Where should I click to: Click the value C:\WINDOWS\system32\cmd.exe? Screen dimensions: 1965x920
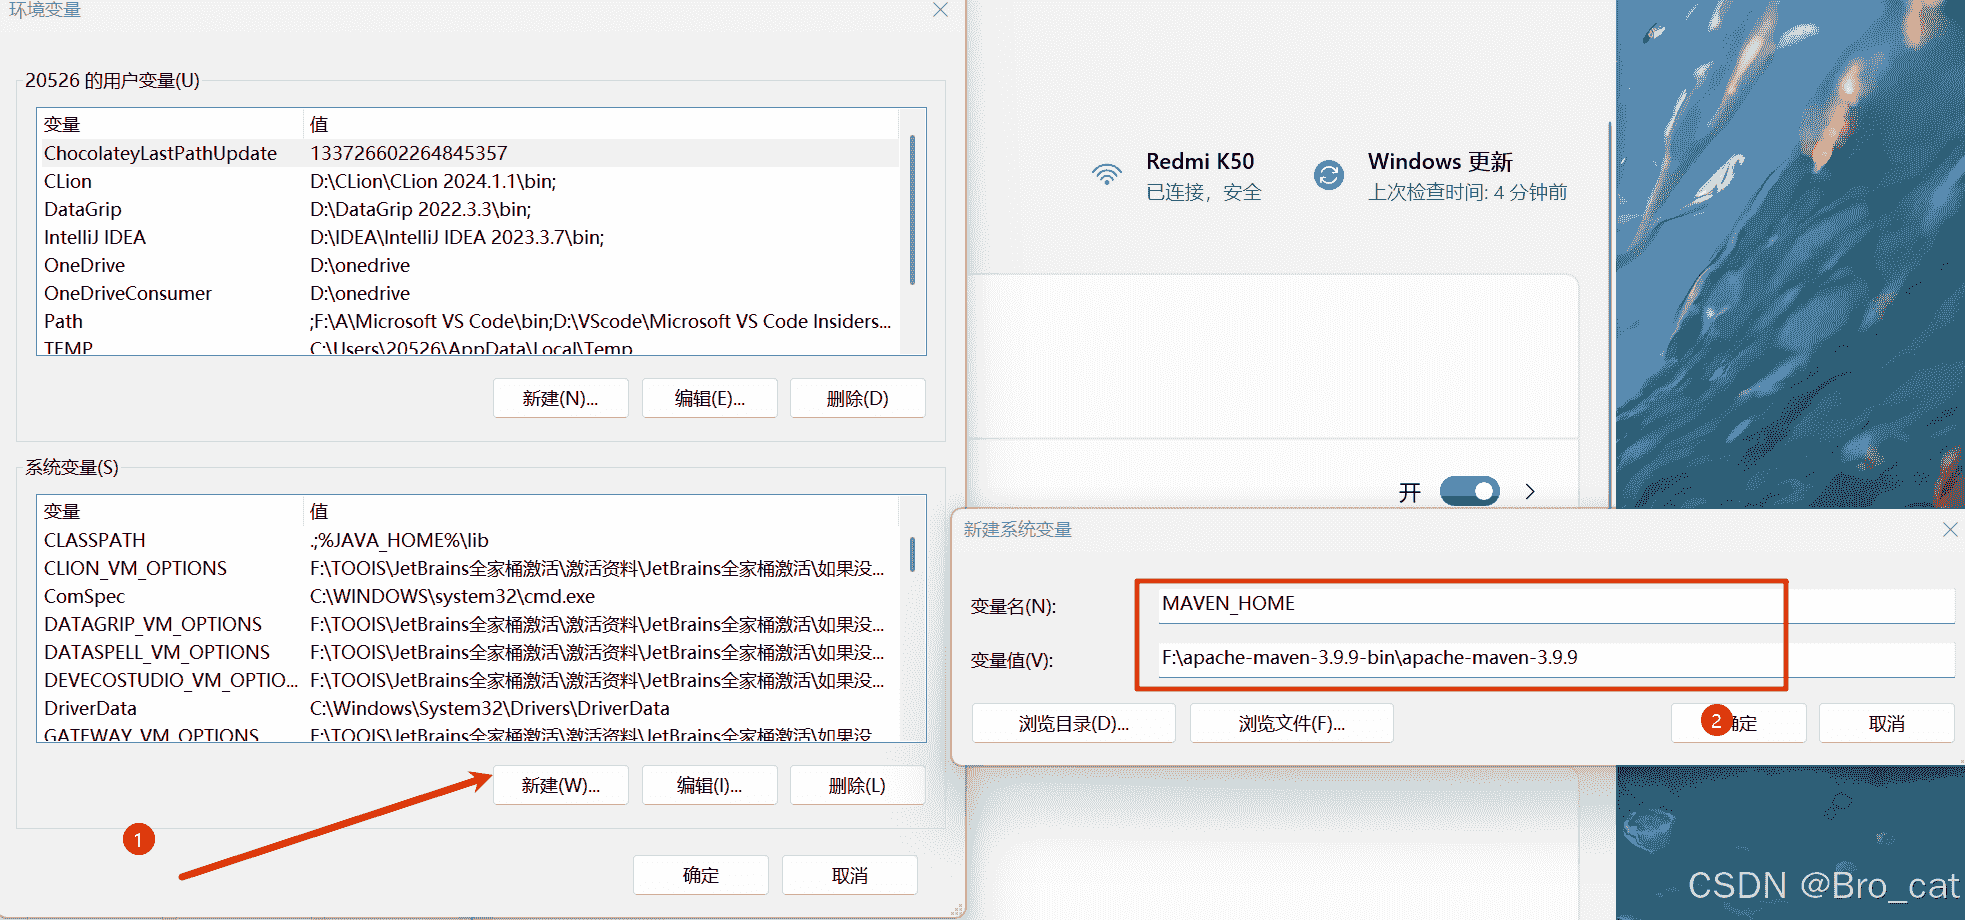[452, 596]
